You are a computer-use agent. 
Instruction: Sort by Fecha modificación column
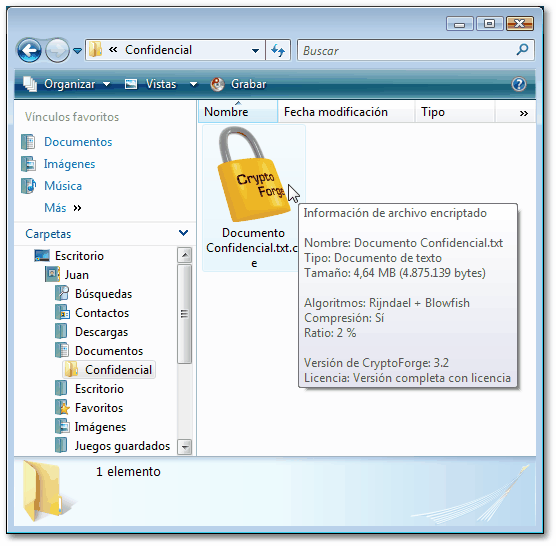tap(346, 112)
